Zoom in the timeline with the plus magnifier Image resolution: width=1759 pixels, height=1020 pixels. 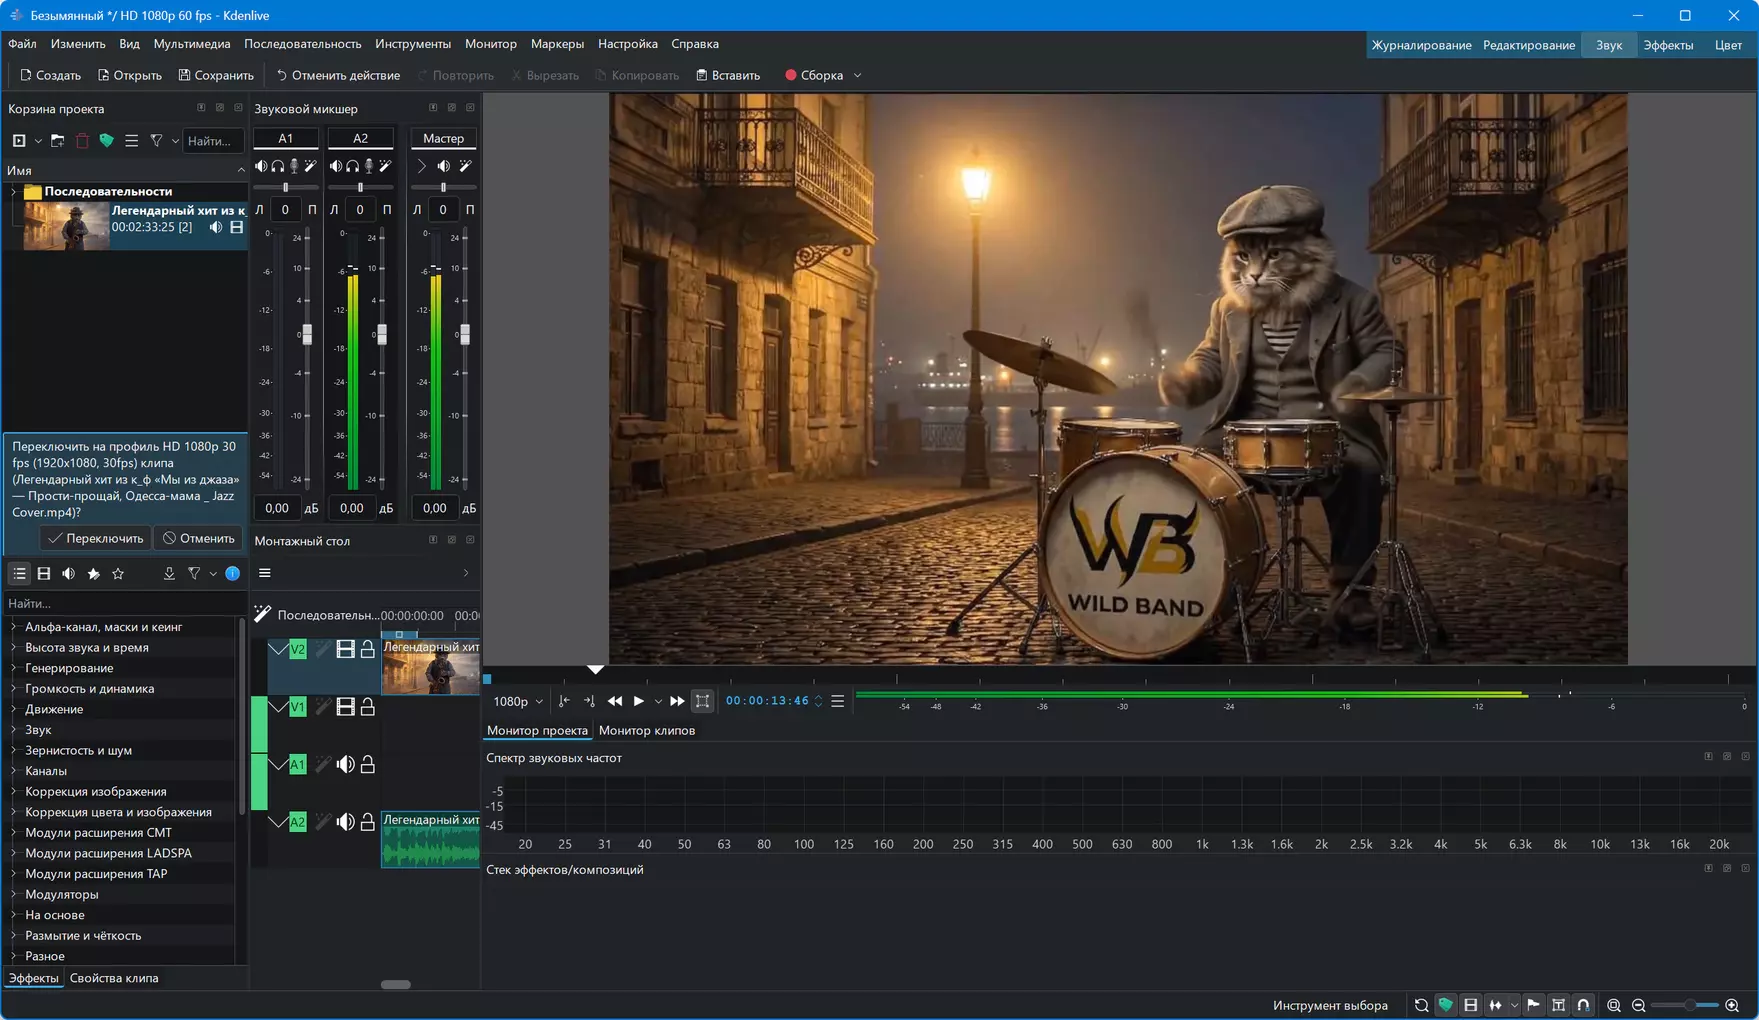1732,1005
